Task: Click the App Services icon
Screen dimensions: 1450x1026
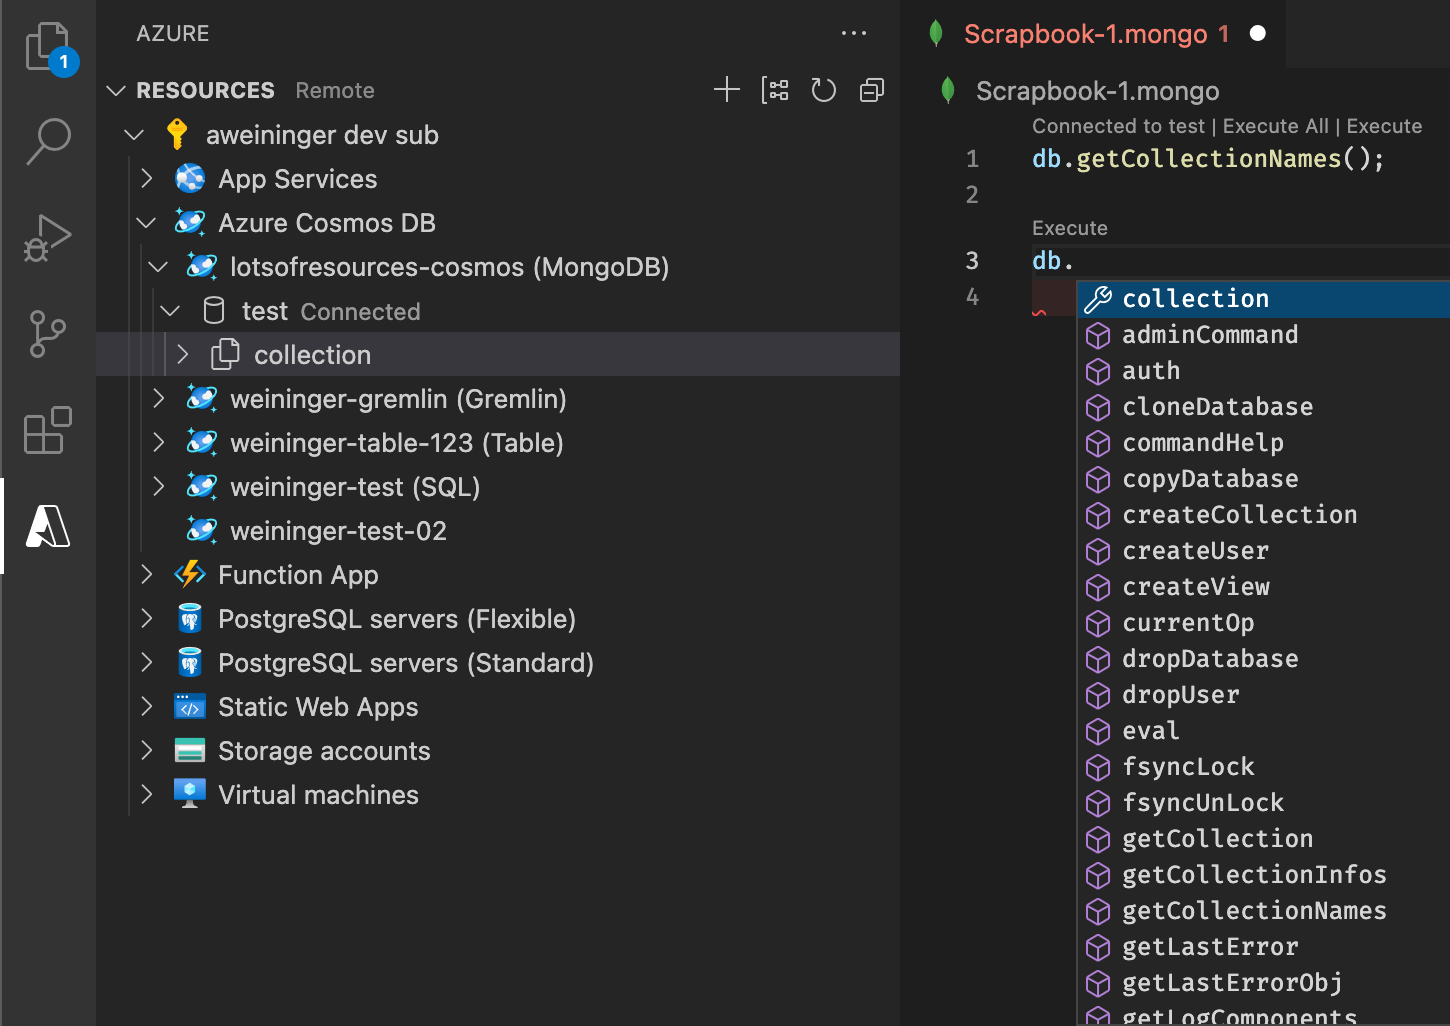Action: [190, 178]
